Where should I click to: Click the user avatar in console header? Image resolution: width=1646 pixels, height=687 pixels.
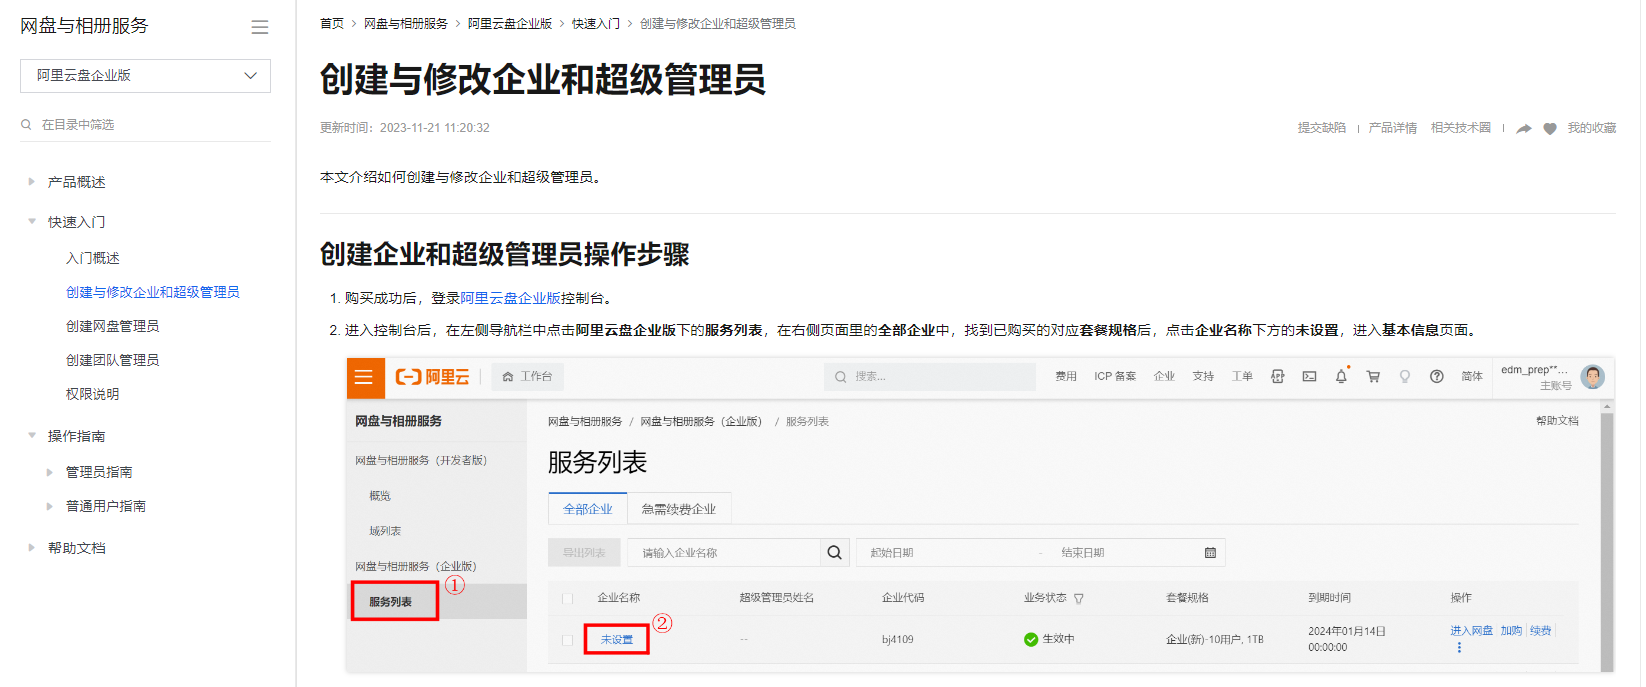click(x=1593, y=376)
